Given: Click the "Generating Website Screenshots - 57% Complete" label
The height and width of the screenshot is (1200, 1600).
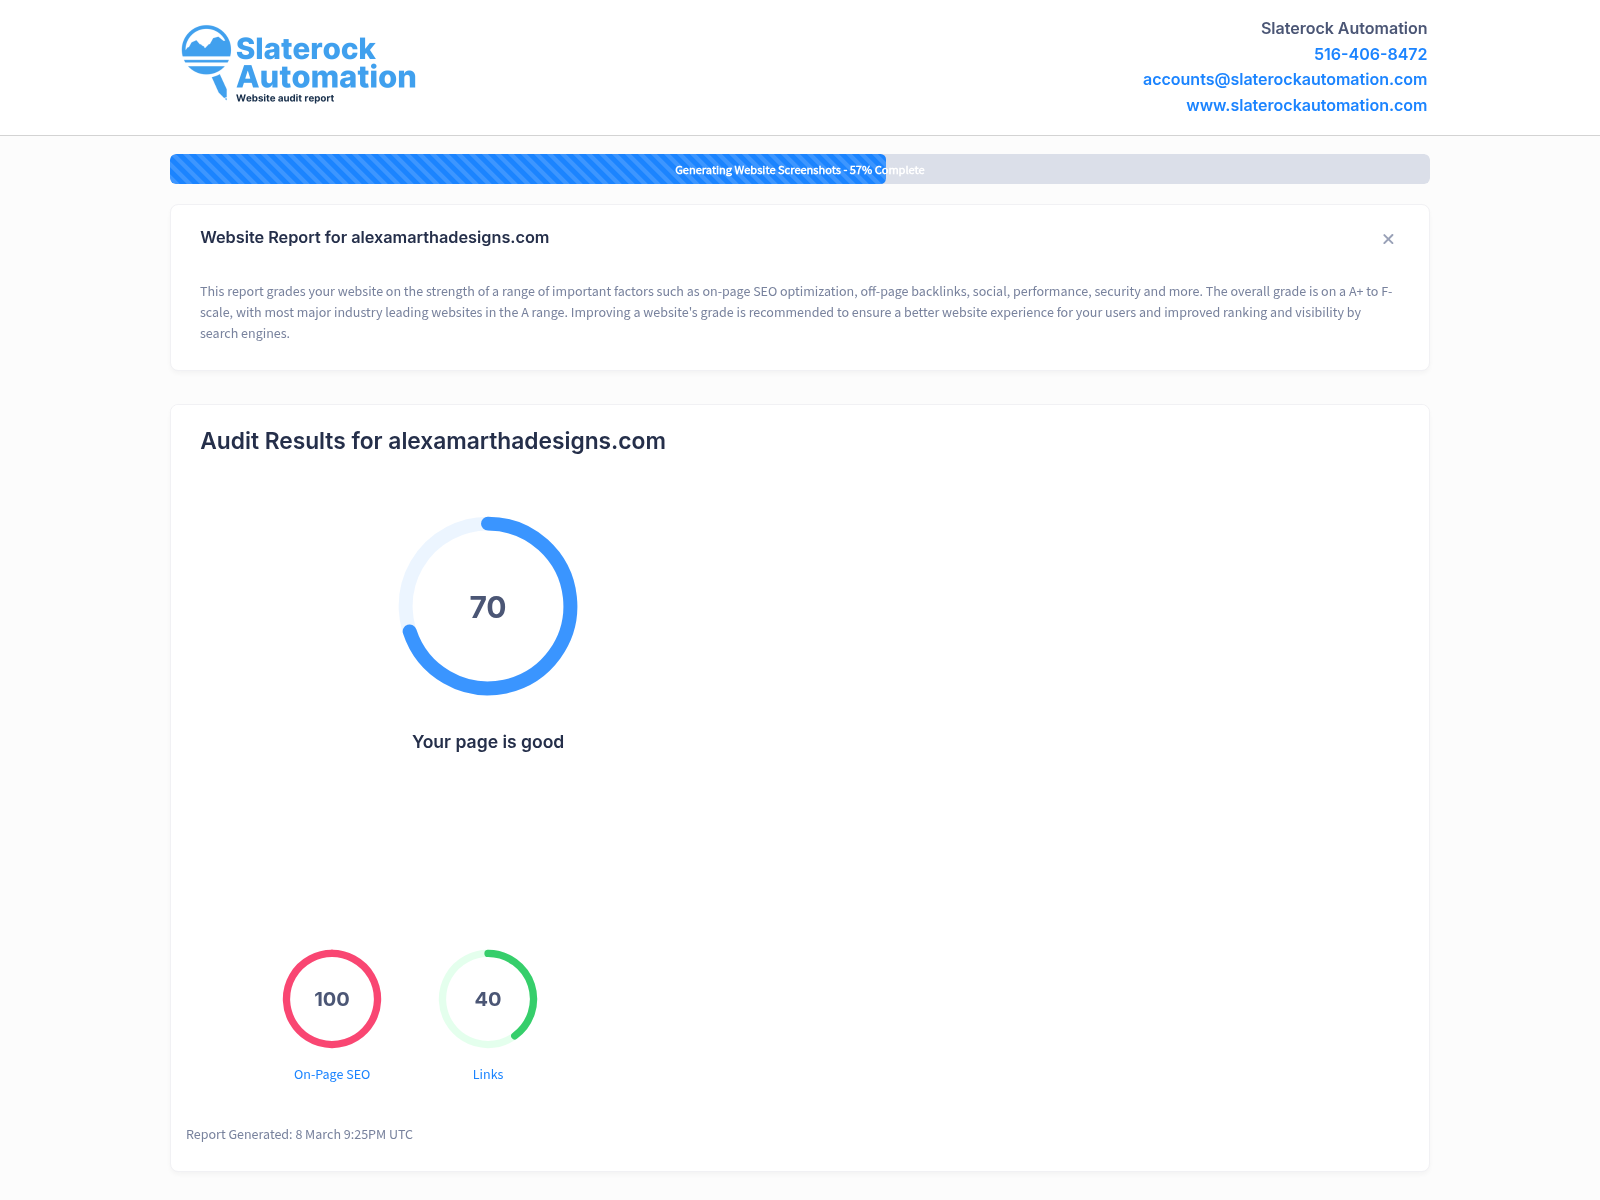Looking at the screenshot, I should click(799, 170).
